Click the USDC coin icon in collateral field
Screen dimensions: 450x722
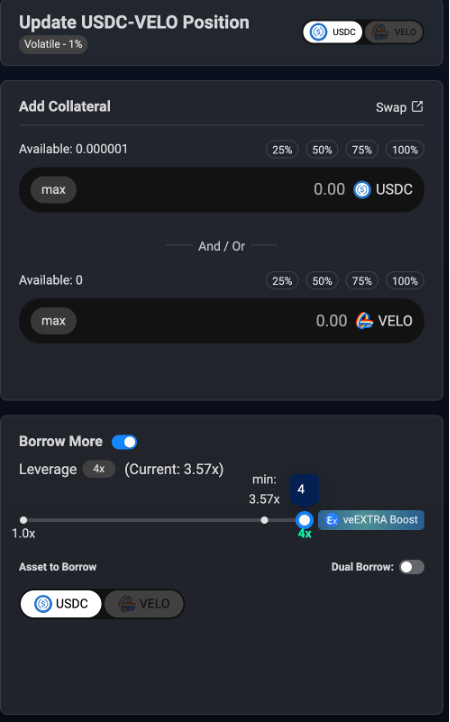362,190
